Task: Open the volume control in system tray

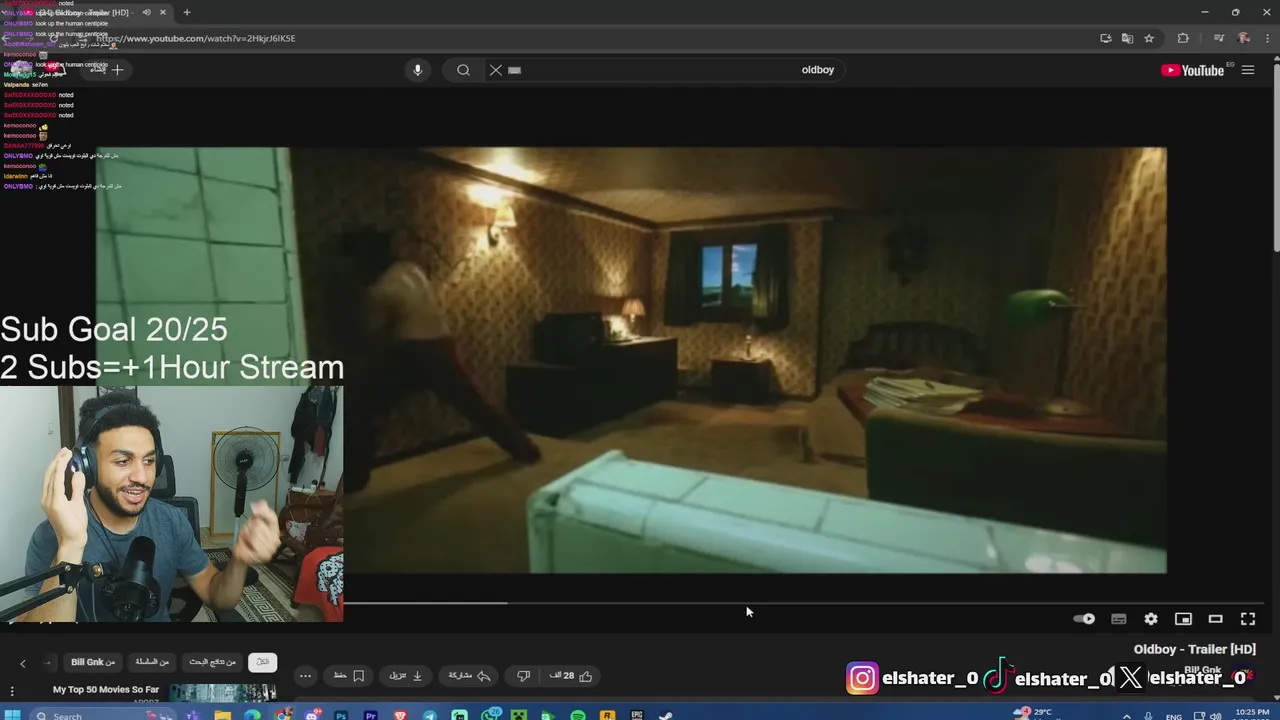Action: pos(1215,716)
